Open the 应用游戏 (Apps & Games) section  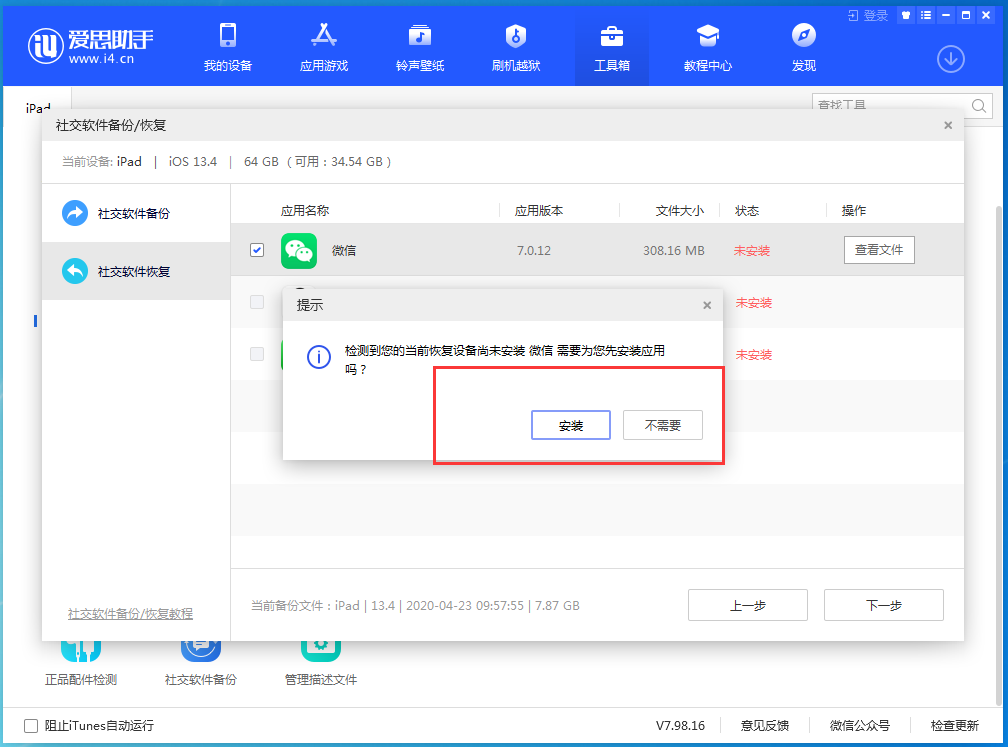[x=323, y=46]
